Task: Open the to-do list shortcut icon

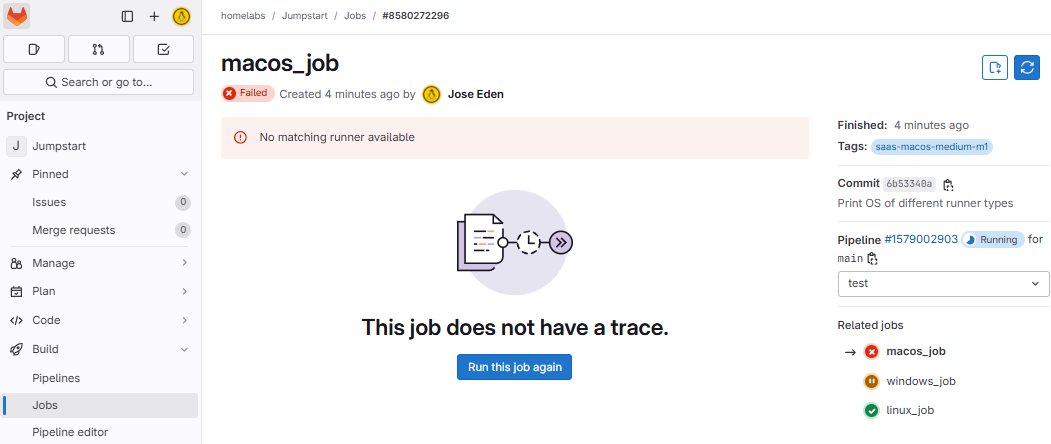Action: [163, 49]
